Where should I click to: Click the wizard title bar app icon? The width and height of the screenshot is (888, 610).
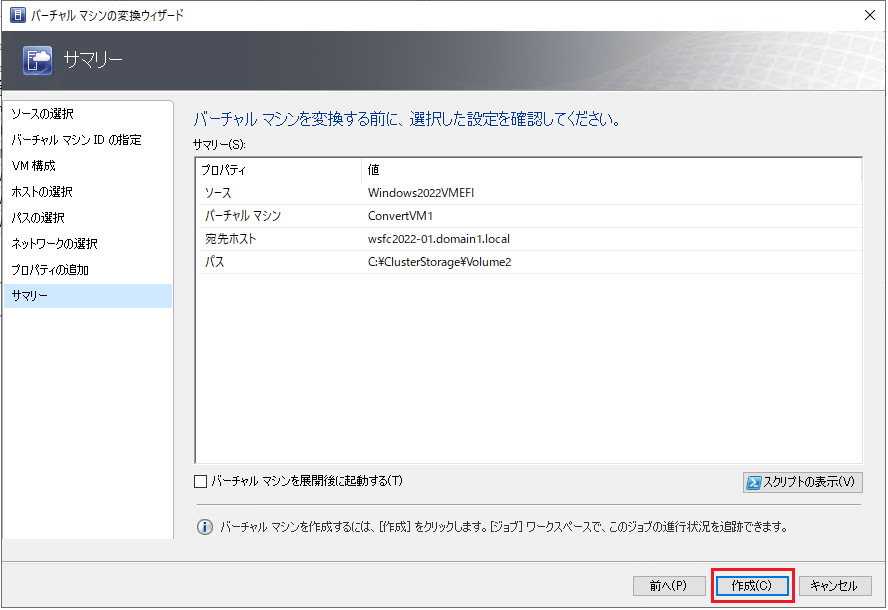click(x=17, y=15)
